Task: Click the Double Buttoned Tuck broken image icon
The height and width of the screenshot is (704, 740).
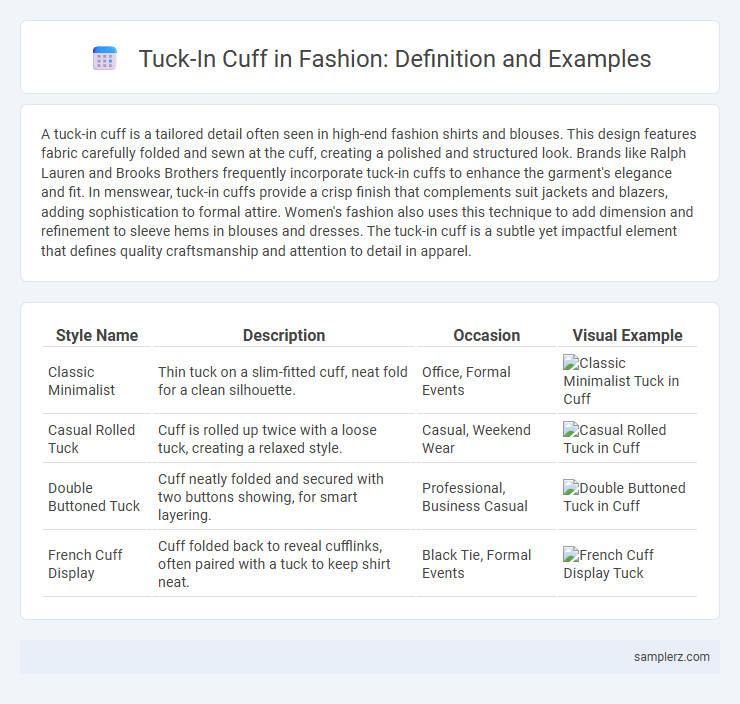Action: click(571, 488)
